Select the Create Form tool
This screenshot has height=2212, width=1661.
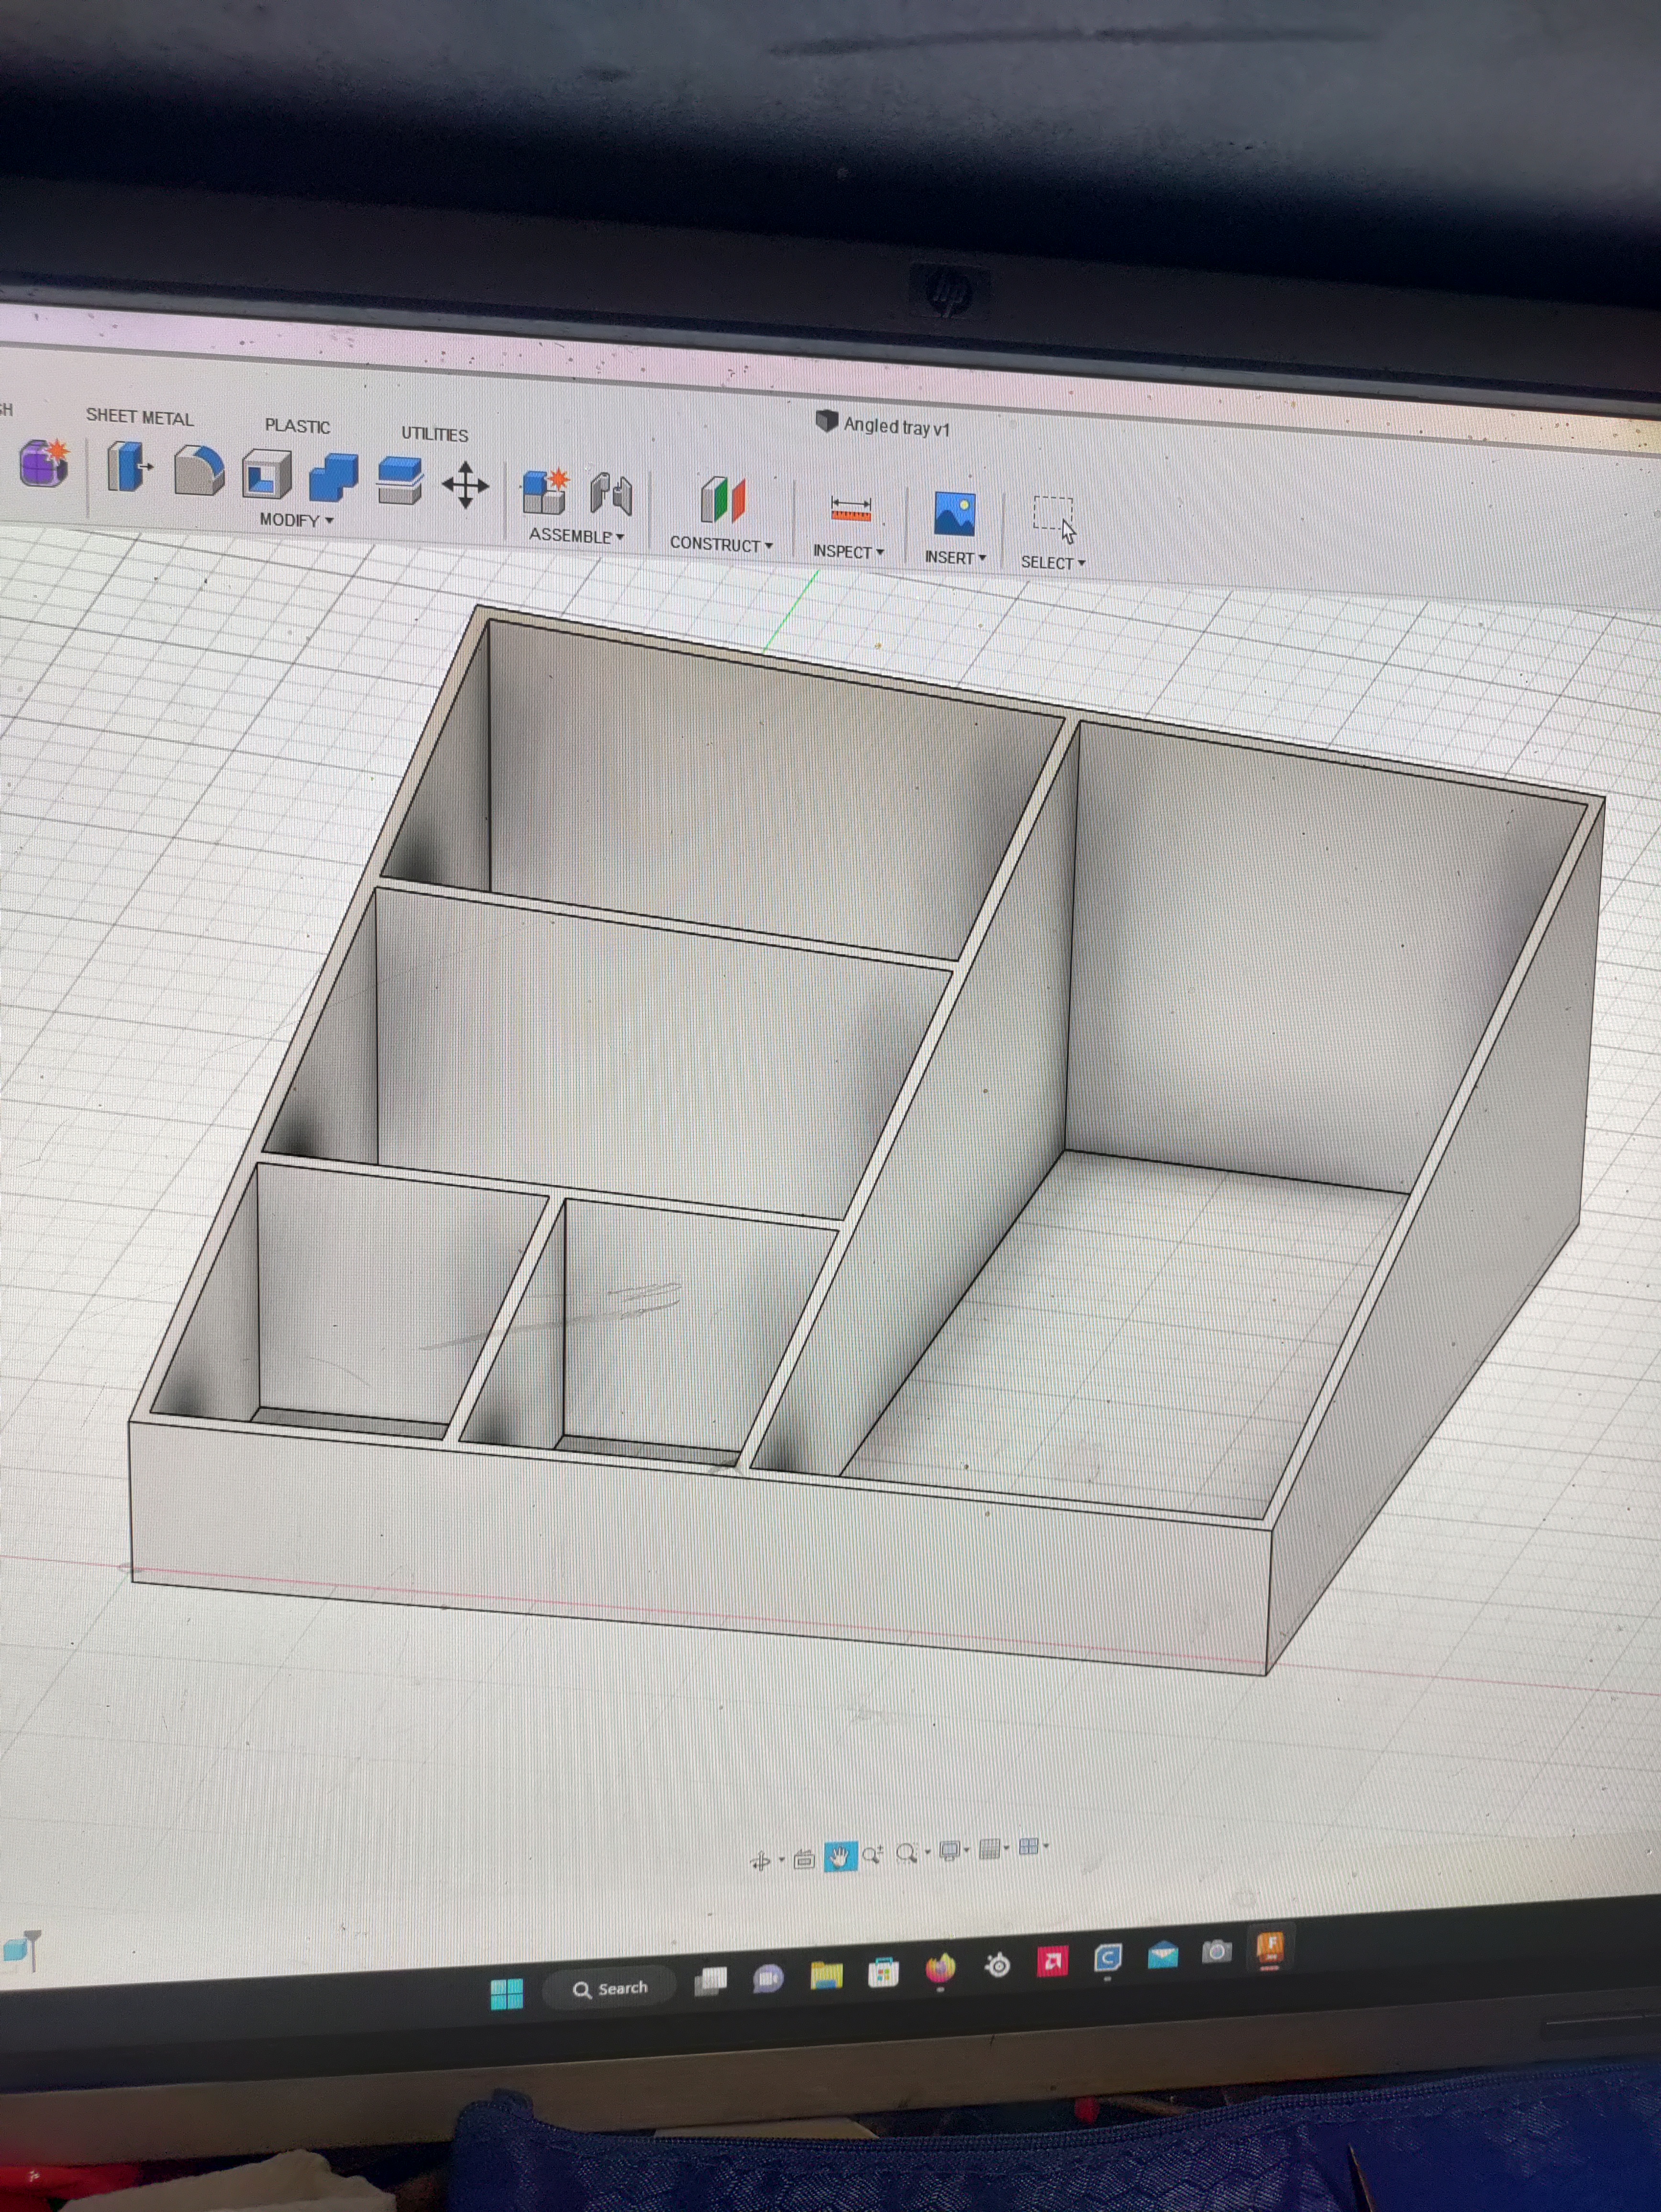click(x=44, y=463)
